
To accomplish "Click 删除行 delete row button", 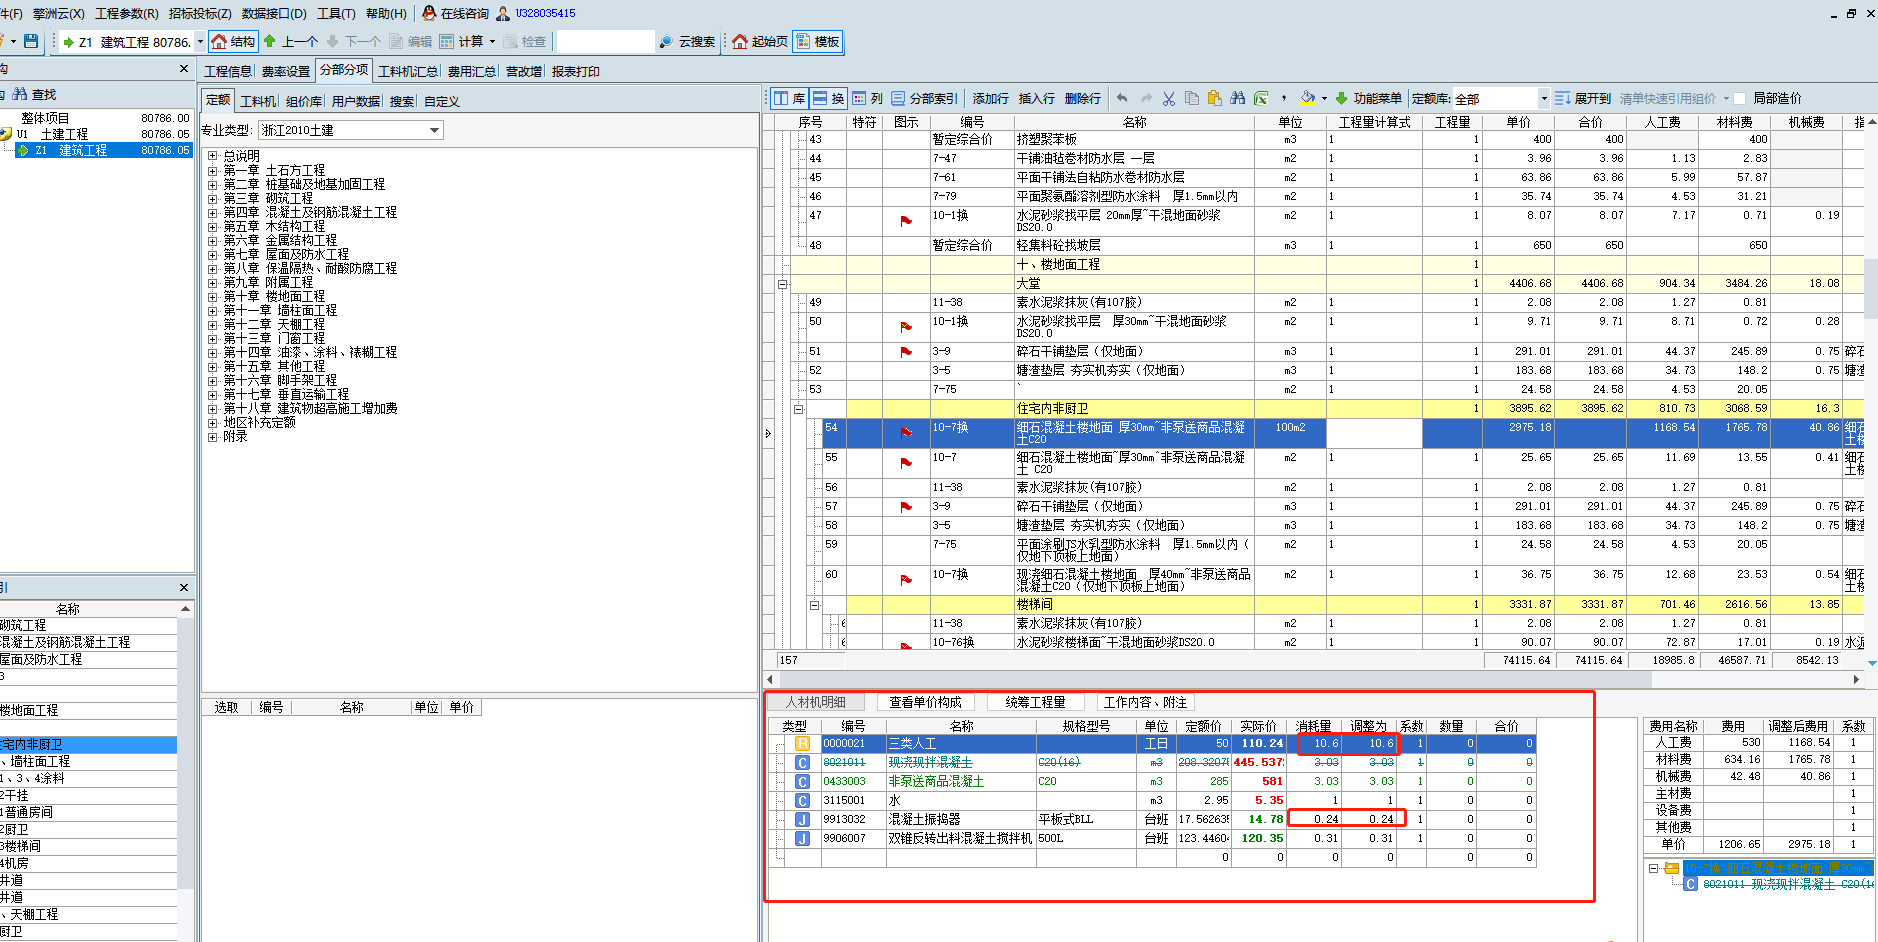I will coord(1083,98).
